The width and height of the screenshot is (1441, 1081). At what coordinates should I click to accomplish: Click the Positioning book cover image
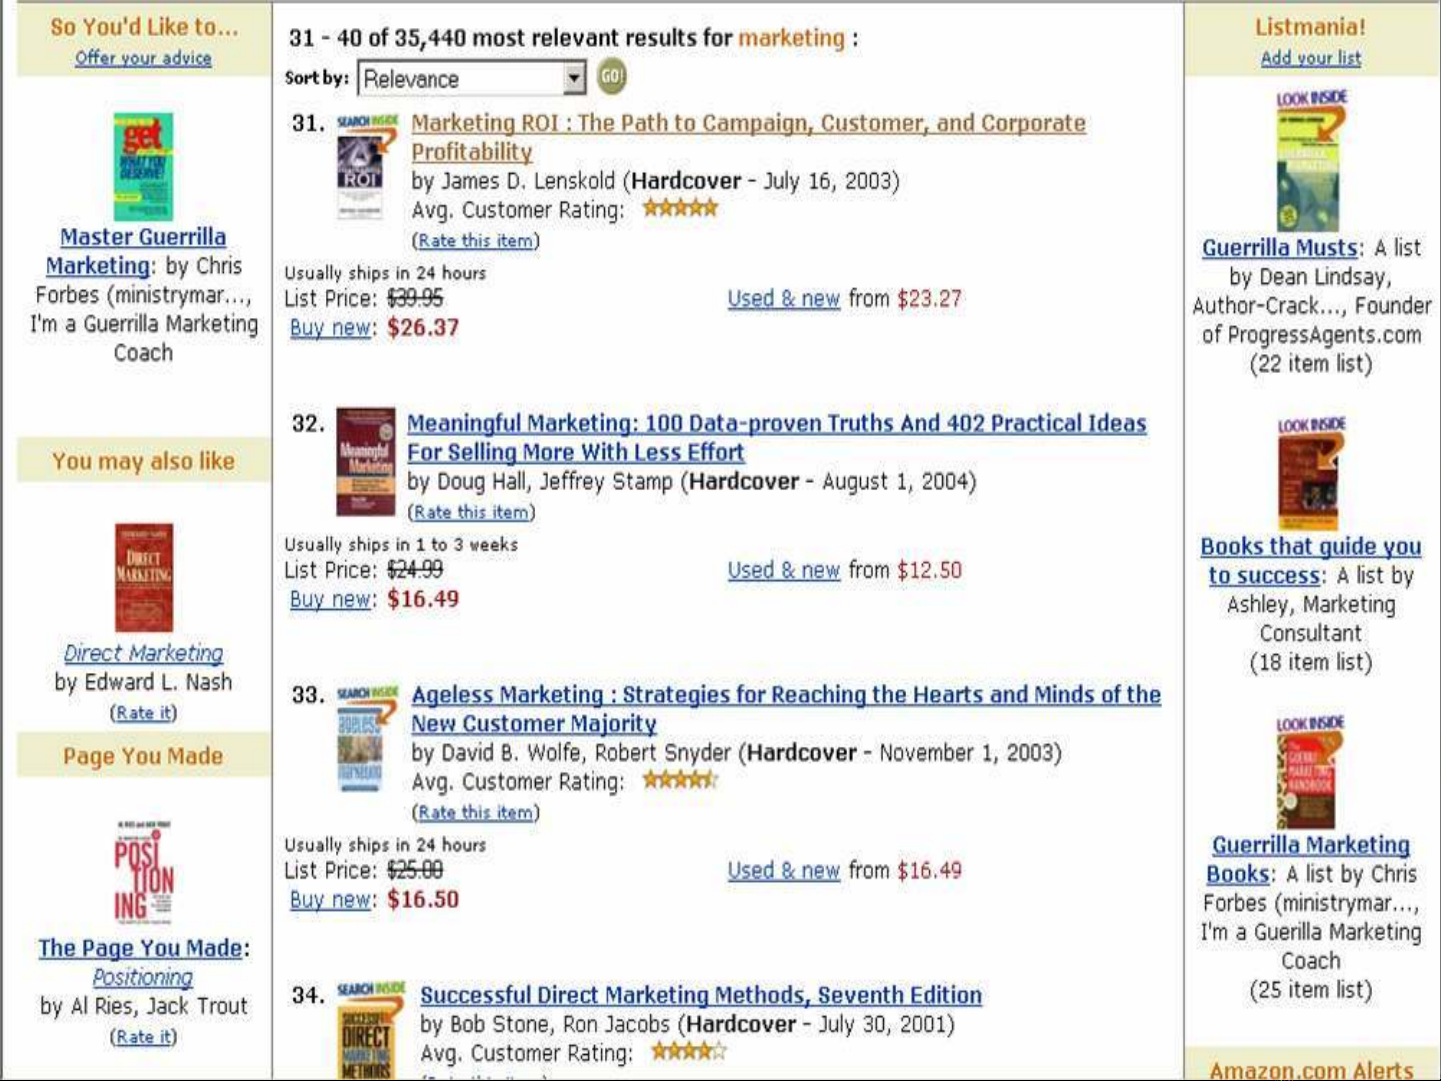[x=144, y=873]
